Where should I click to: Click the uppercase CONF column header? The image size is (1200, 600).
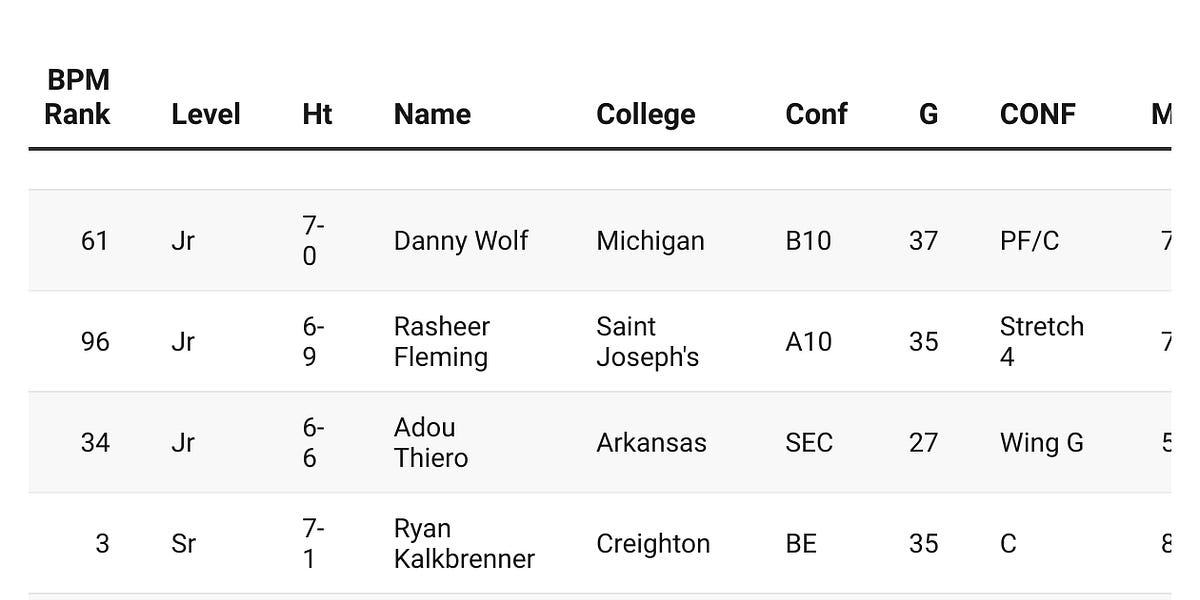(1038, 114)
